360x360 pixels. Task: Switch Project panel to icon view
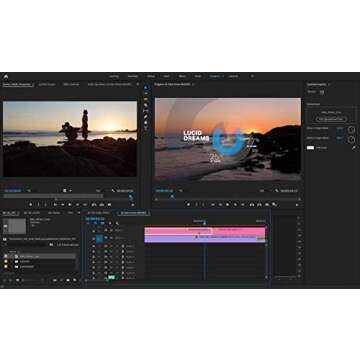(x=17, y=280)
